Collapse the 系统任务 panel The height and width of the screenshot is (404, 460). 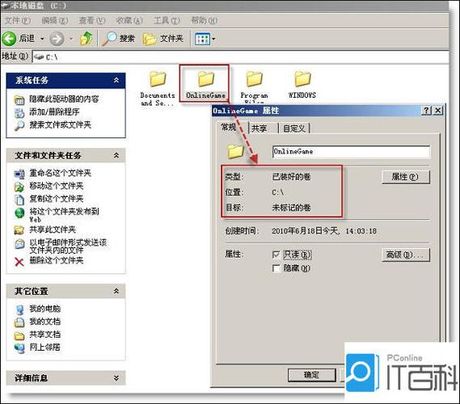tap(116, 80)
